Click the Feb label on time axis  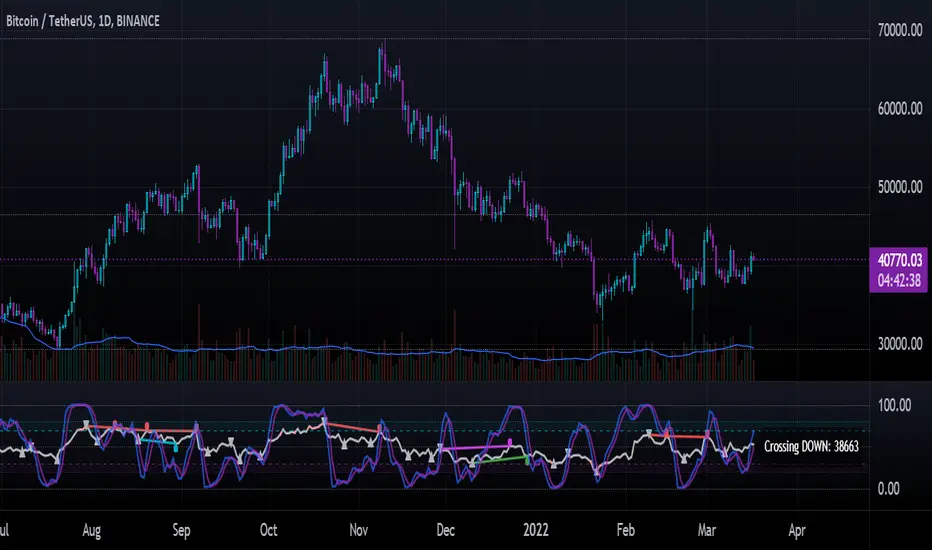tap(625, 530)
